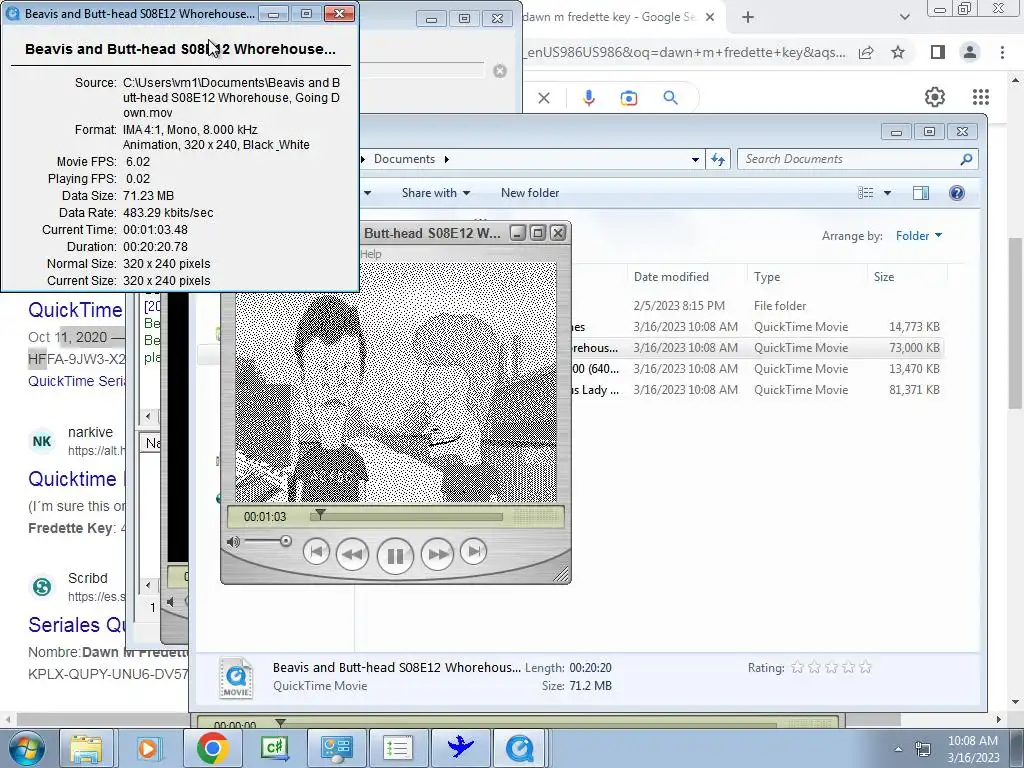Screen dimensions: 1024x768
Task: Share this page icon in Chrome
Action: pyautogui.click(x=866, y=52)
